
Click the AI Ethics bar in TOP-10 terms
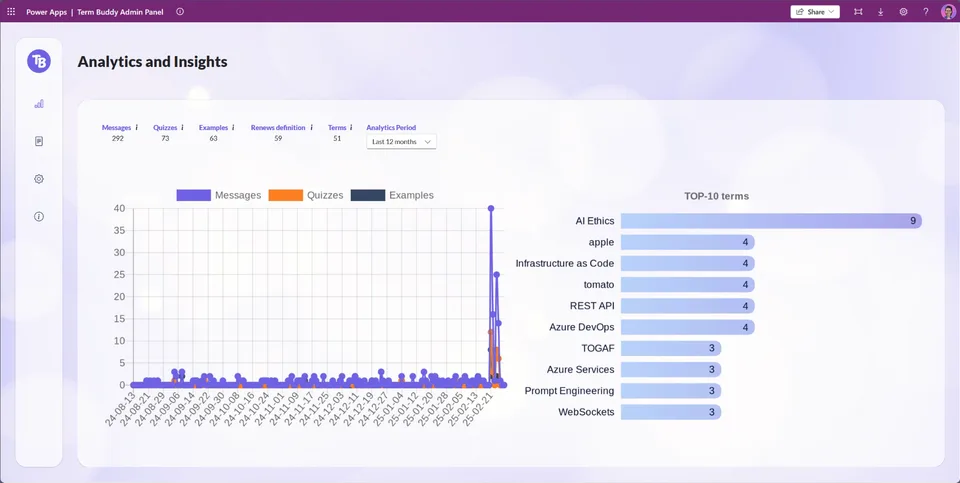[771, 221]
